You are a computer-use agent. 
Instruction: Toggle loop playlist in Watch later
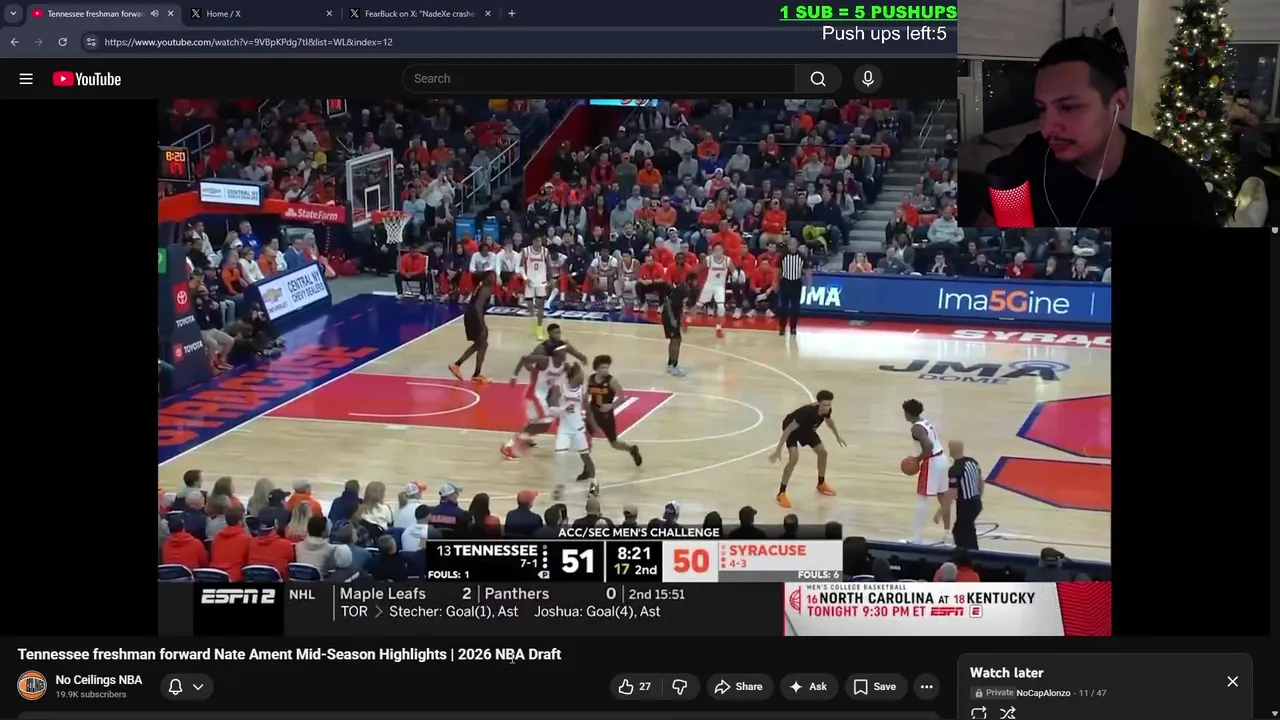click(979, 713)
